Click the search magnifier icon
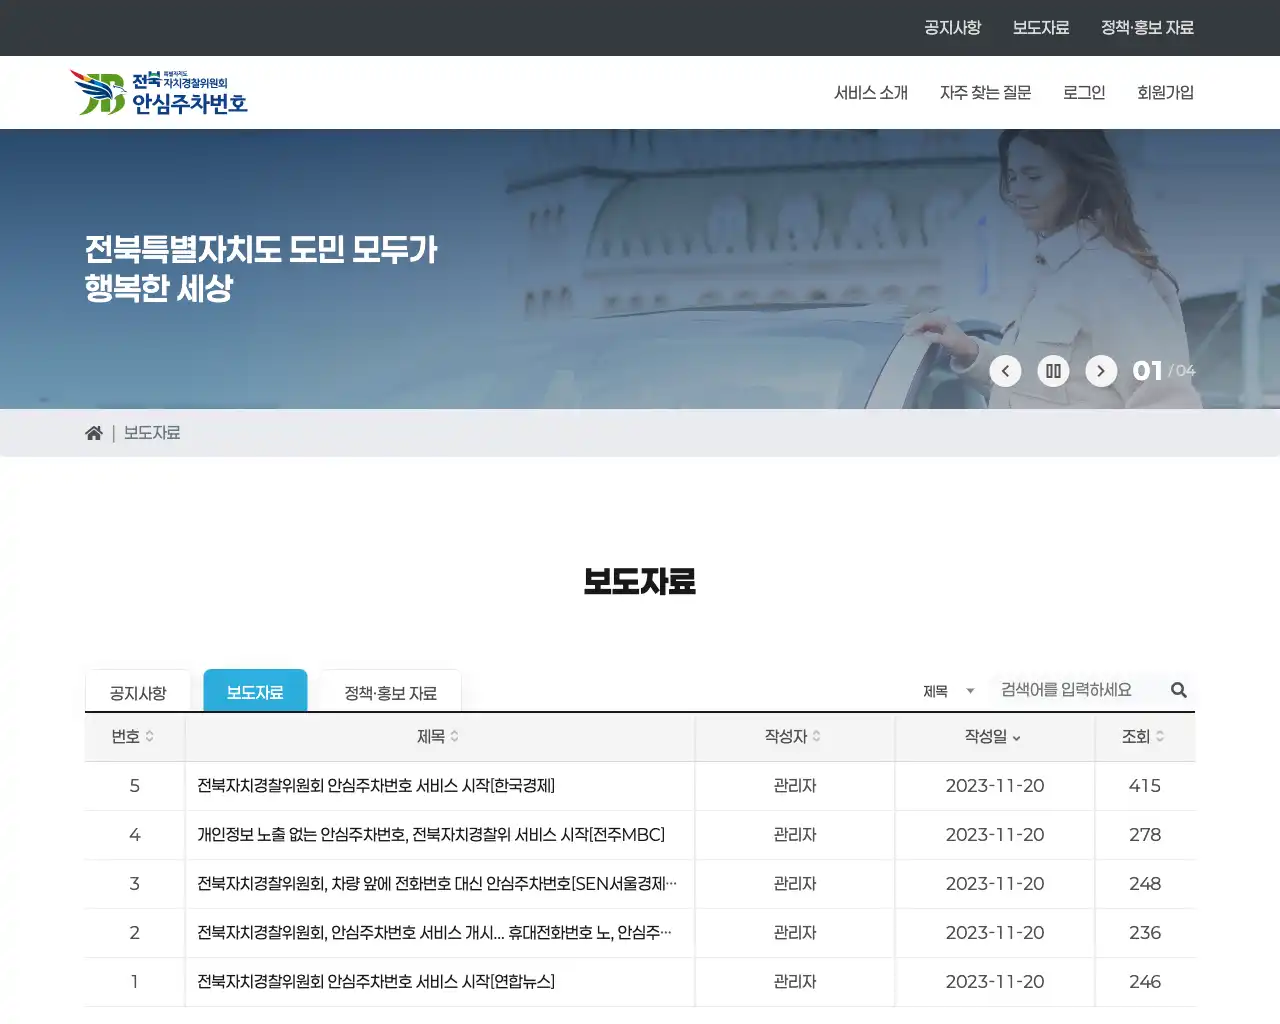This screenshot has height=1024, width=1280. tap(1178, 689)
